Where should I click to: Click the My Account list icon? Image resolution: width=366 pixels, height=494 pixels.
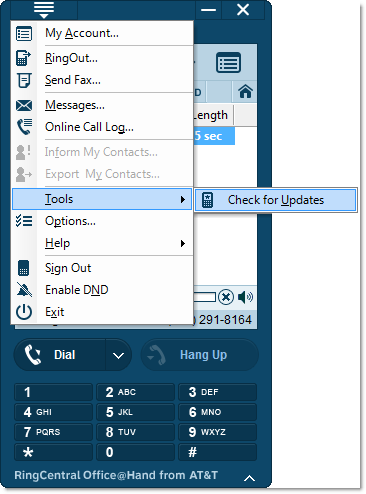point(24,34)
